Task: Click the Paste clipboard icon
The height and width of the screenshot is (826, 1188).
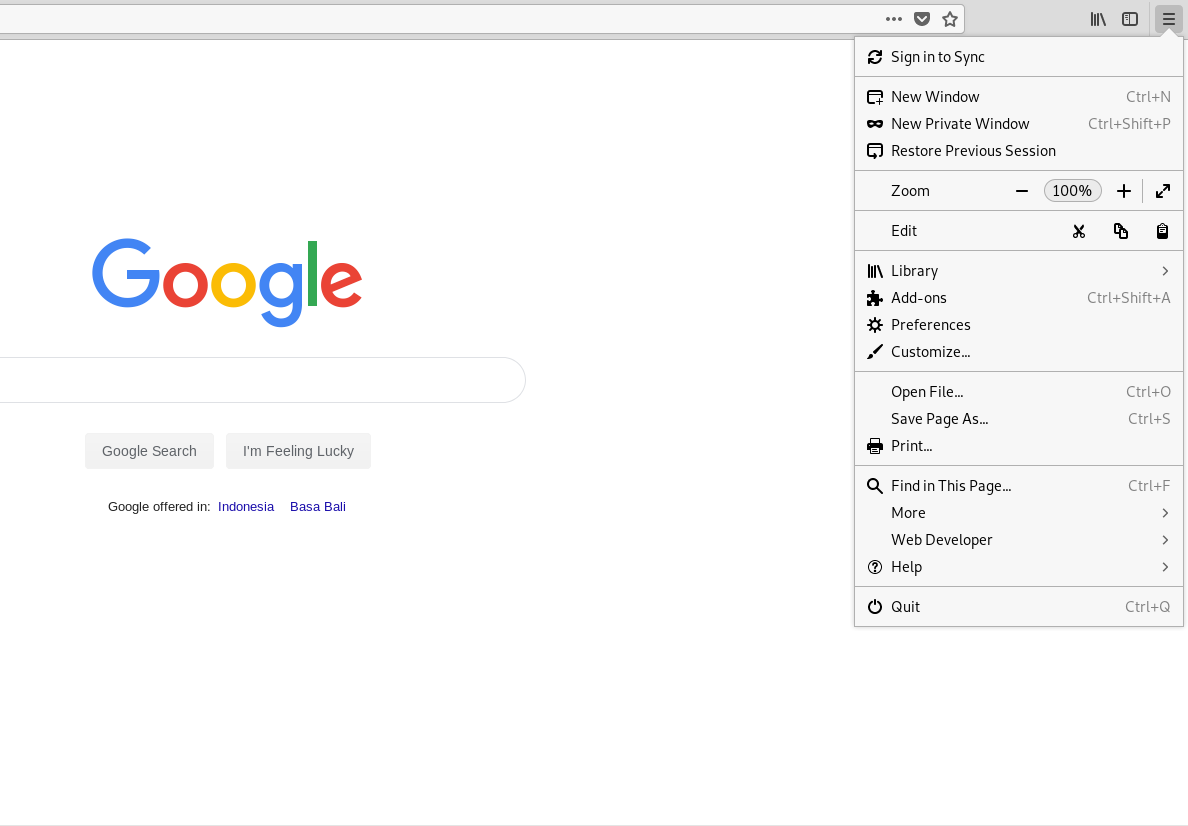Action: (x=1162, y=231)
